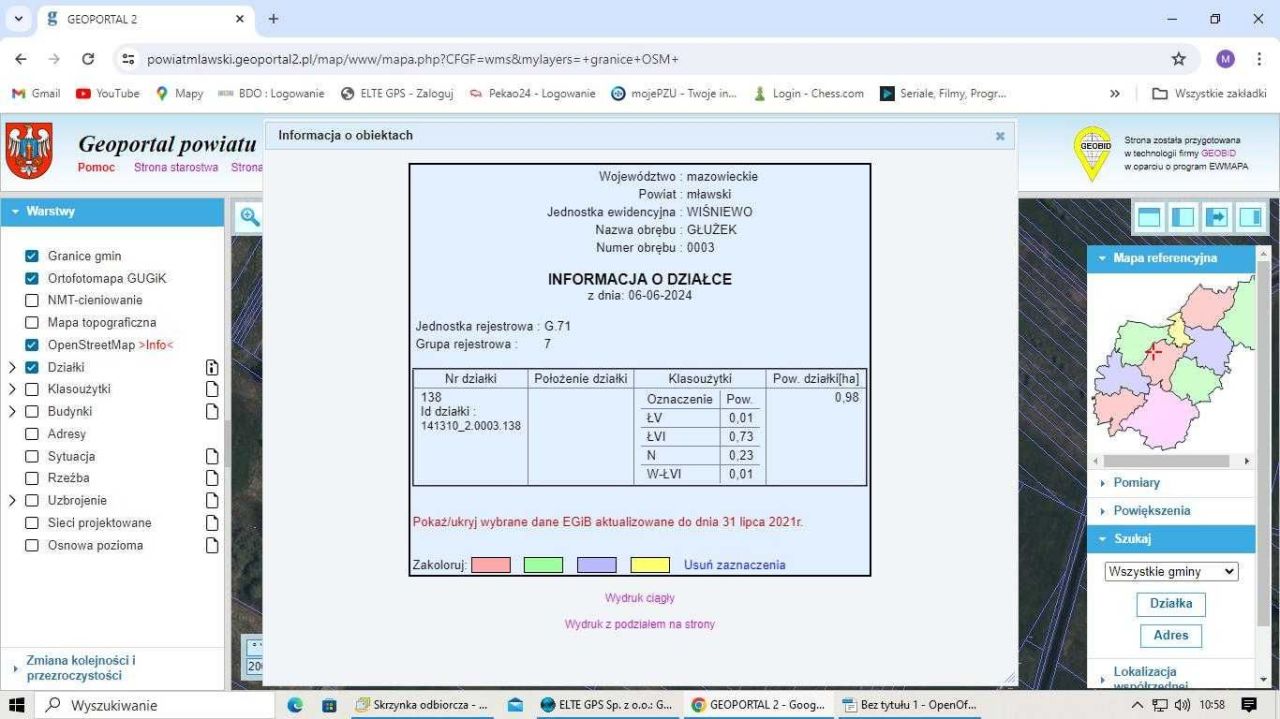This screenshot has width=1280, height=719.
Task: Click the Adres search button
Action: pyautogui.click(x=1171, y=635)
